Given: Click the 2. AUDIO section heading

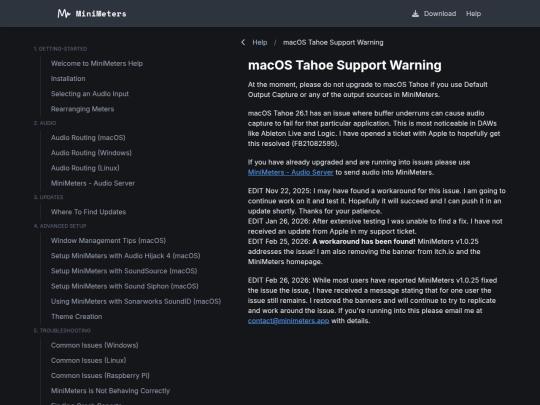Looking at the screenshot, I should point(45,123).
